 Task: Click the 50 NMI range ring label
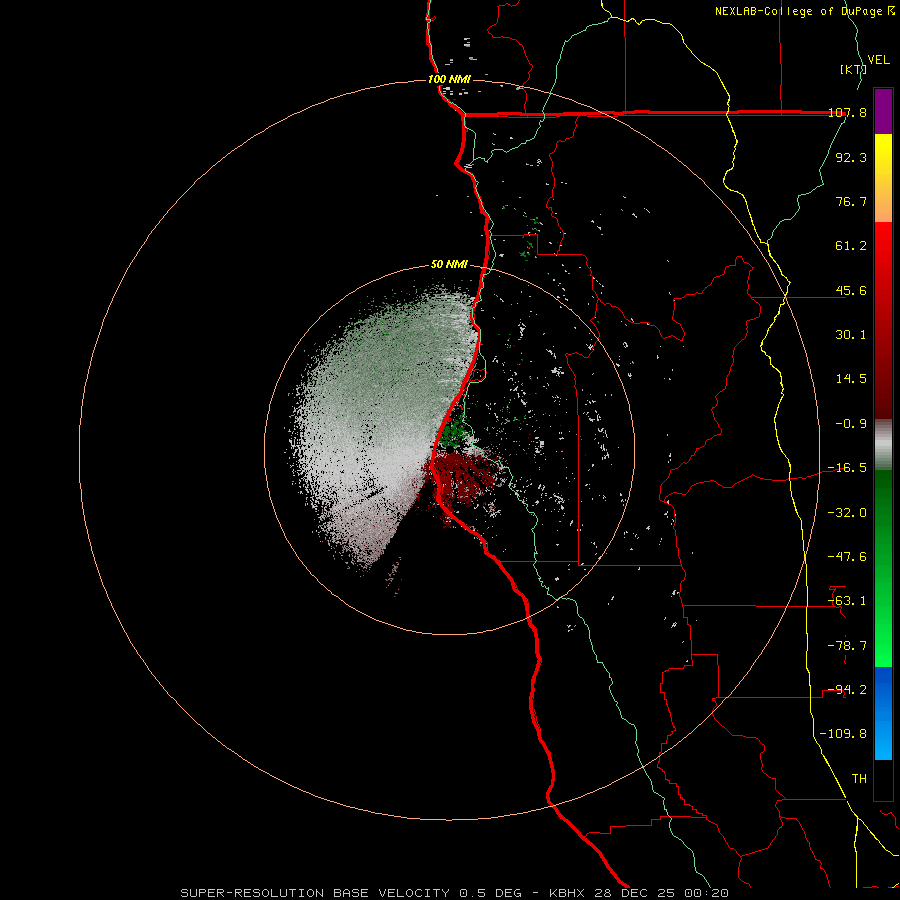pos(449,265)
